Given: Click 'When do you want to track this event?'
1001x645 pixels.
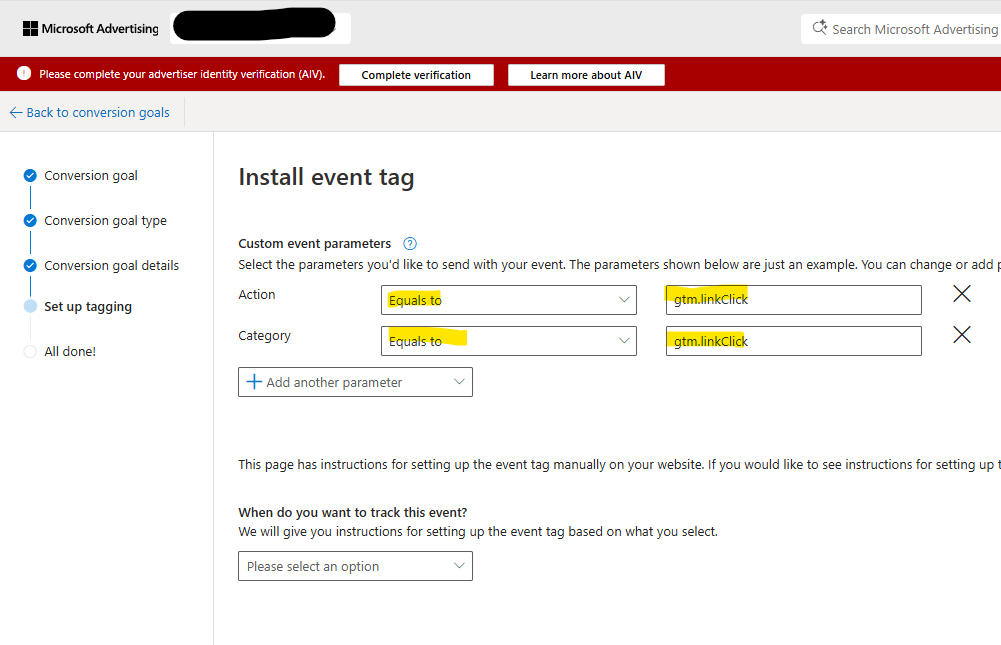Looking at the screenshot, I should point(352,512).
